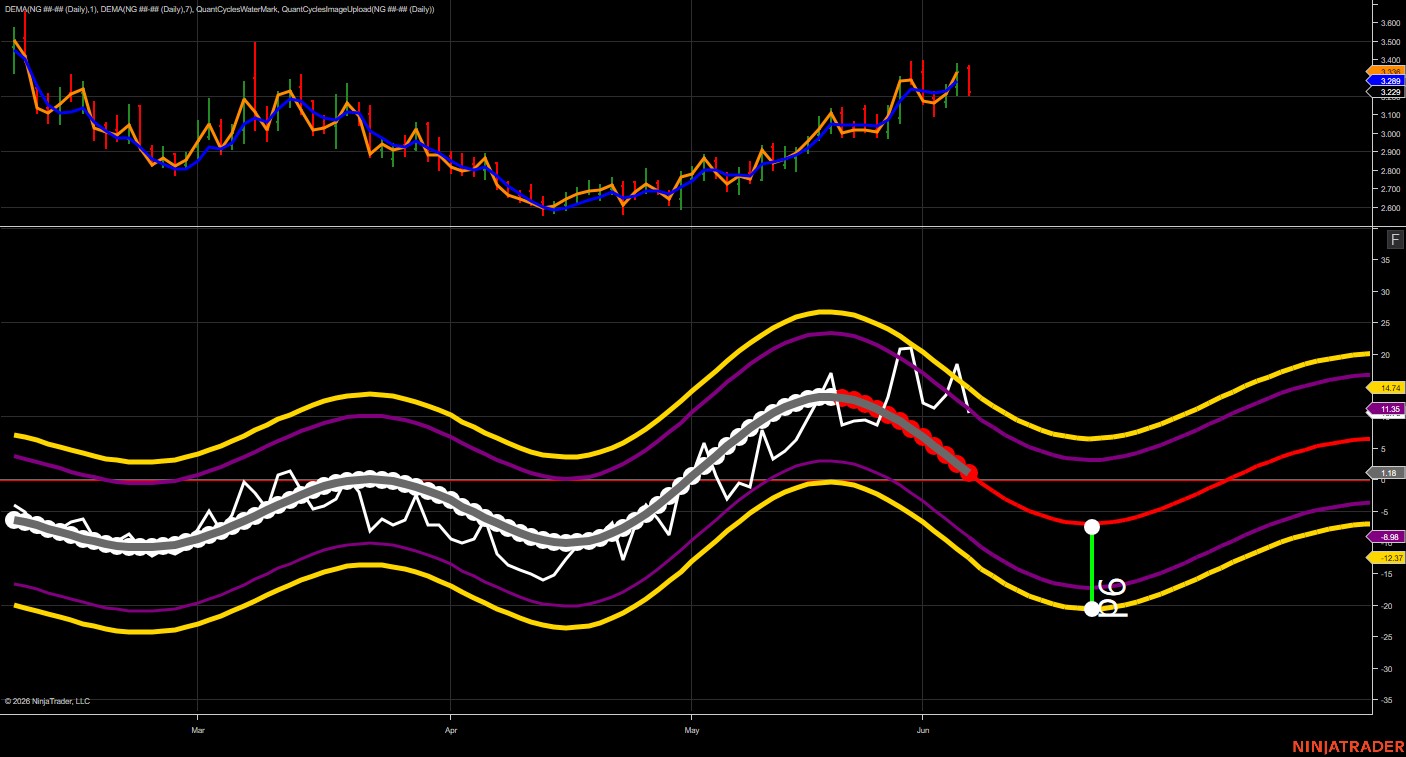1406x757 pixels.
Task: Click the May date axis label
Action: [691, 731]
